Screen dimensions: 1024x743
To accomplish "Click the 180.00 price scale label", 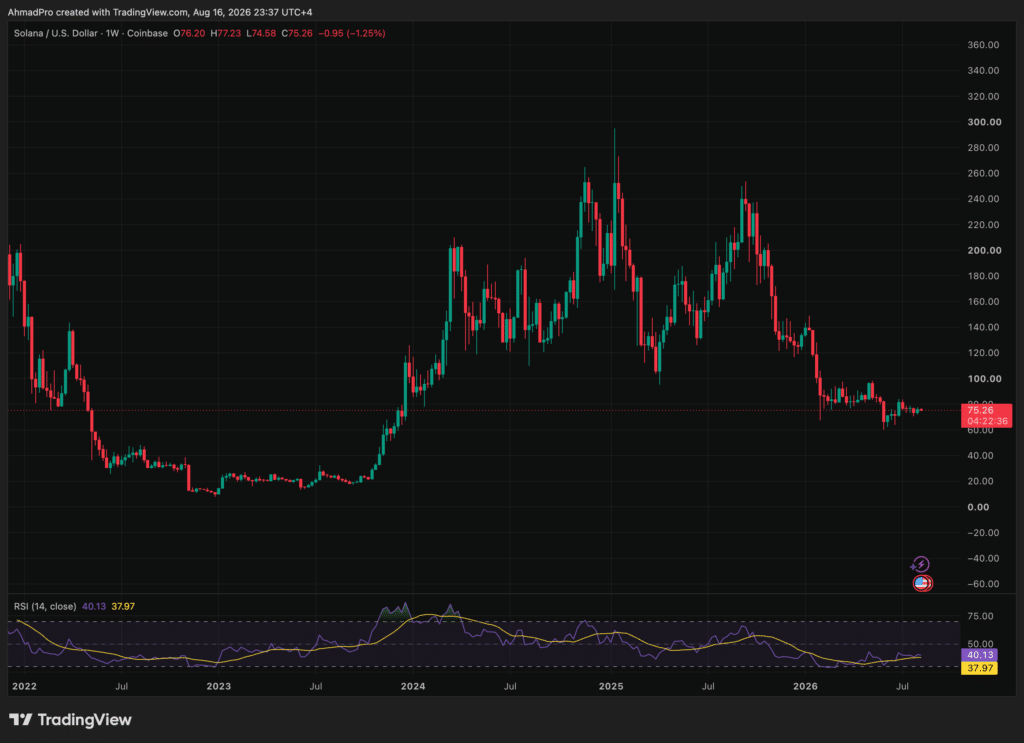I will 984,276.
